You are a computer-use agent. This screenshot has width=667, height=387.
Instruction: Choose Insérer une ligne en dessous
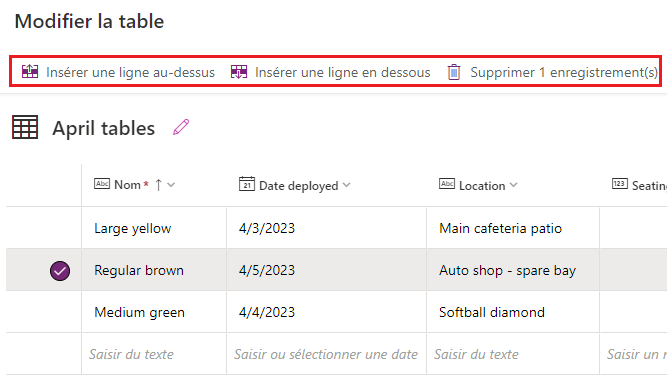331,72
